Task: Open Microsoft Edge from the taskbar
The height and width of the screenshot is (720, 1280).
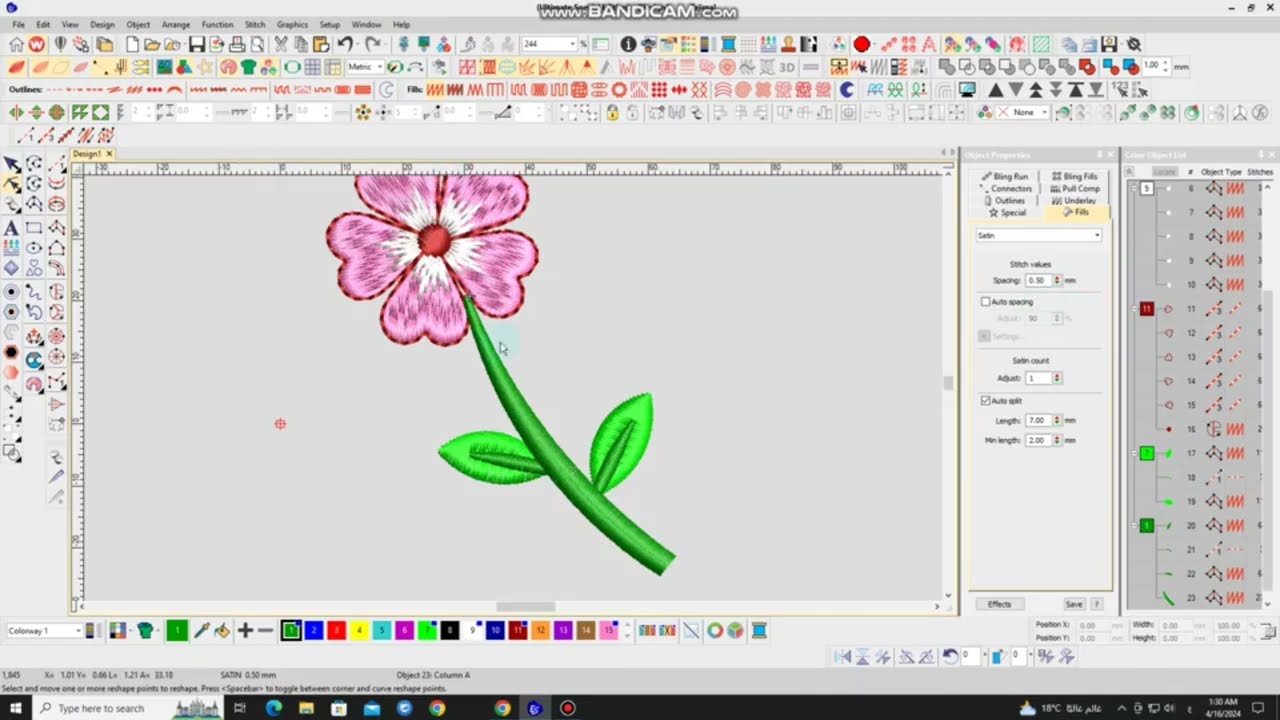Action: pos(274,708)
